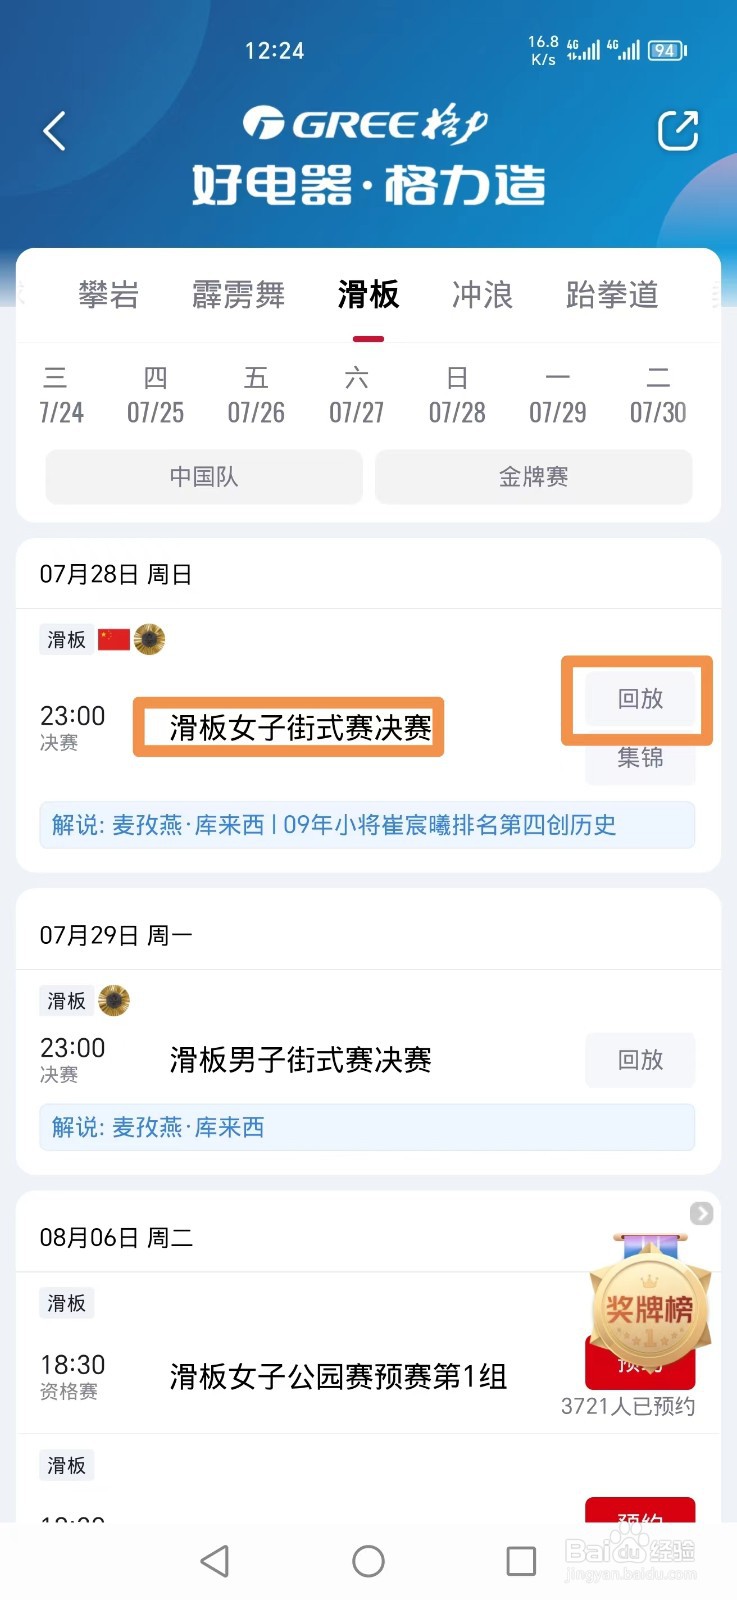Tap the Android home circle button
The image size is (737, 1600).
coord(368,1561)
